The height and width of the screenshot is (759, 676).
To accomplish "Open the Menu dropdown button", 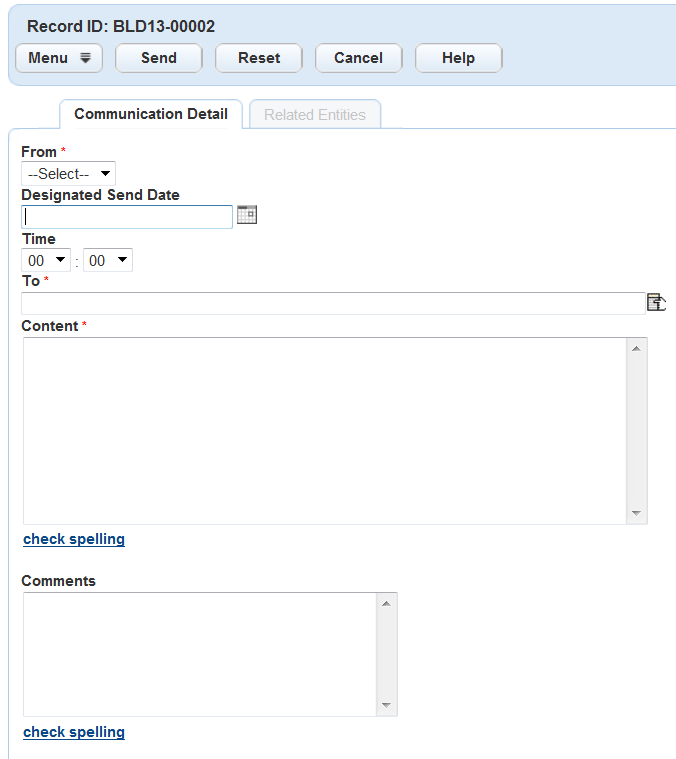I will 59,58.
